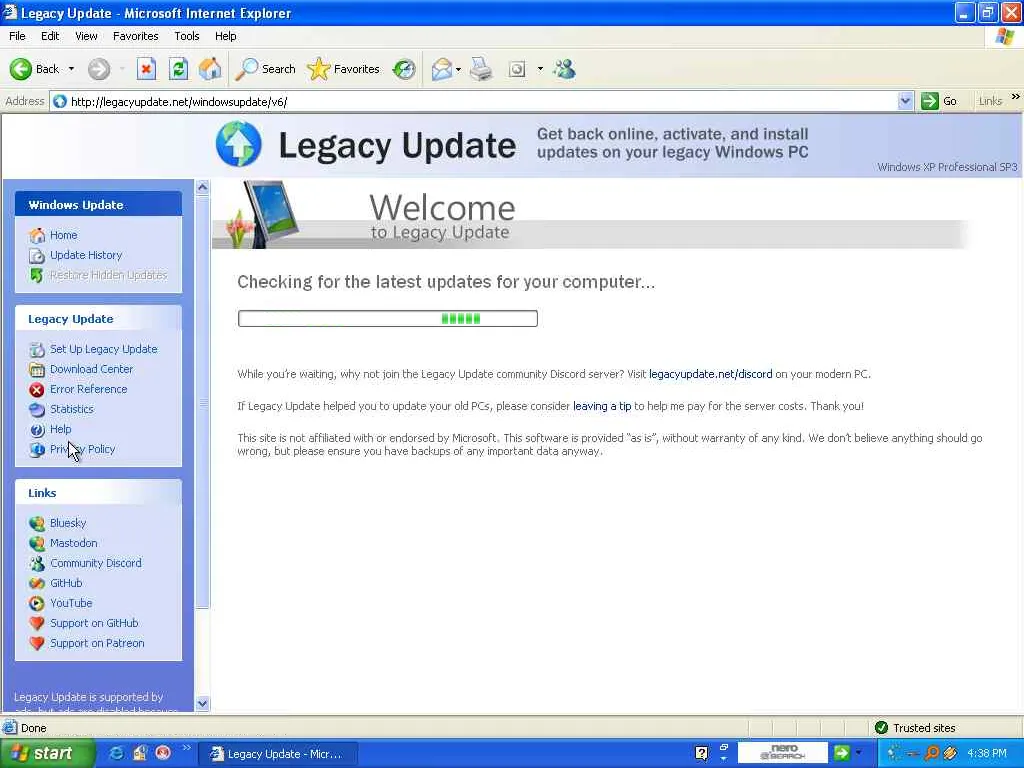Click the taskbar clock showing 4:38 PM

[x=987, y=754]
